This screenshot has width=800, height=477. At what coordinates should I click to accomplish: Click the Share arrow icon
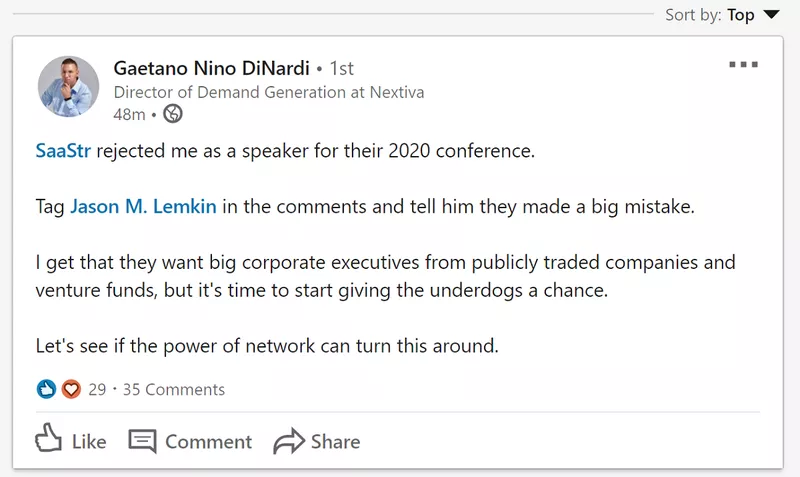(289, 441)
